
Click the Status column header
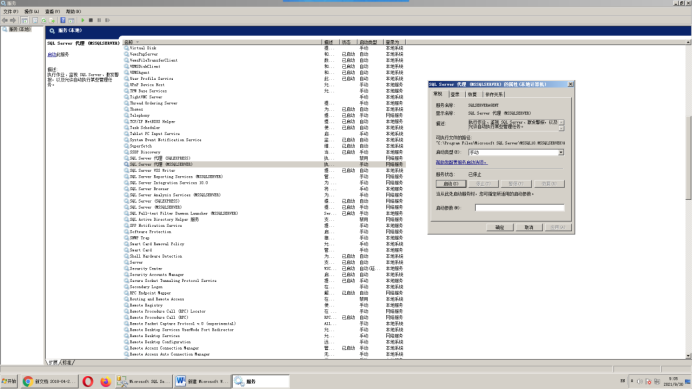tap(348, 42)
